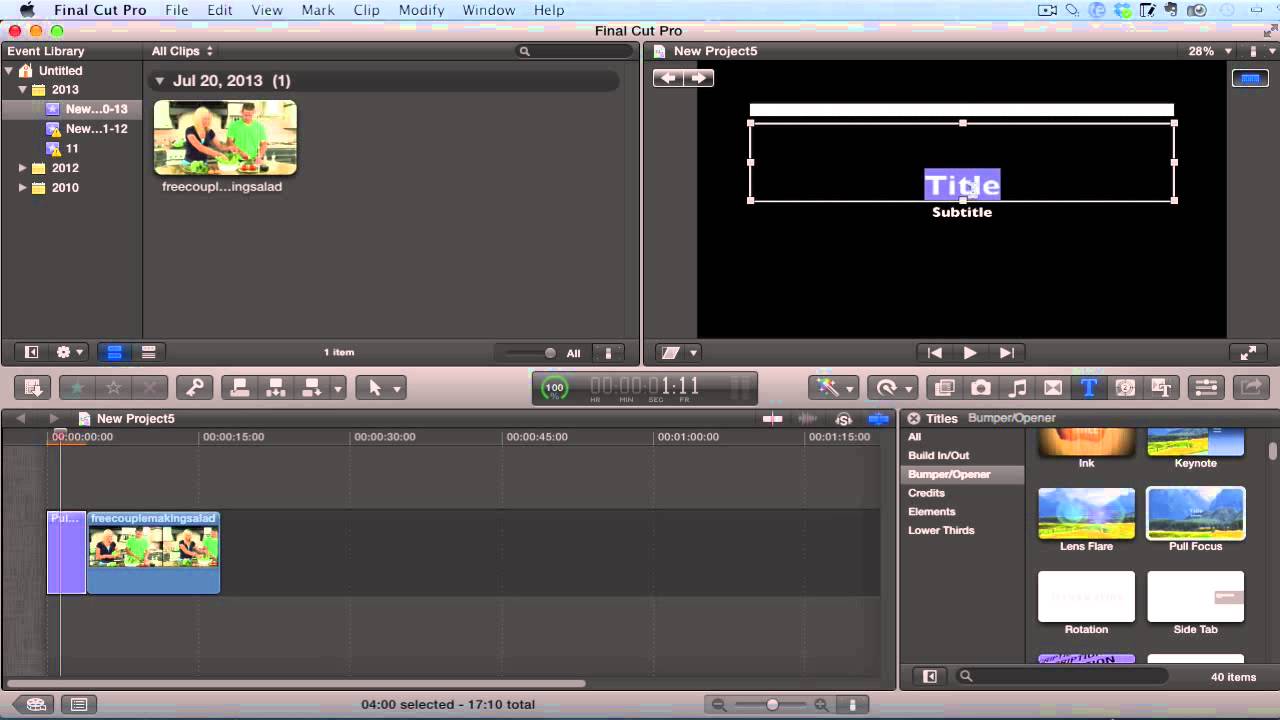Screen dimensions: 1280x720
Task: Select the Build In/Out titles category
Action: pos(938,456)
